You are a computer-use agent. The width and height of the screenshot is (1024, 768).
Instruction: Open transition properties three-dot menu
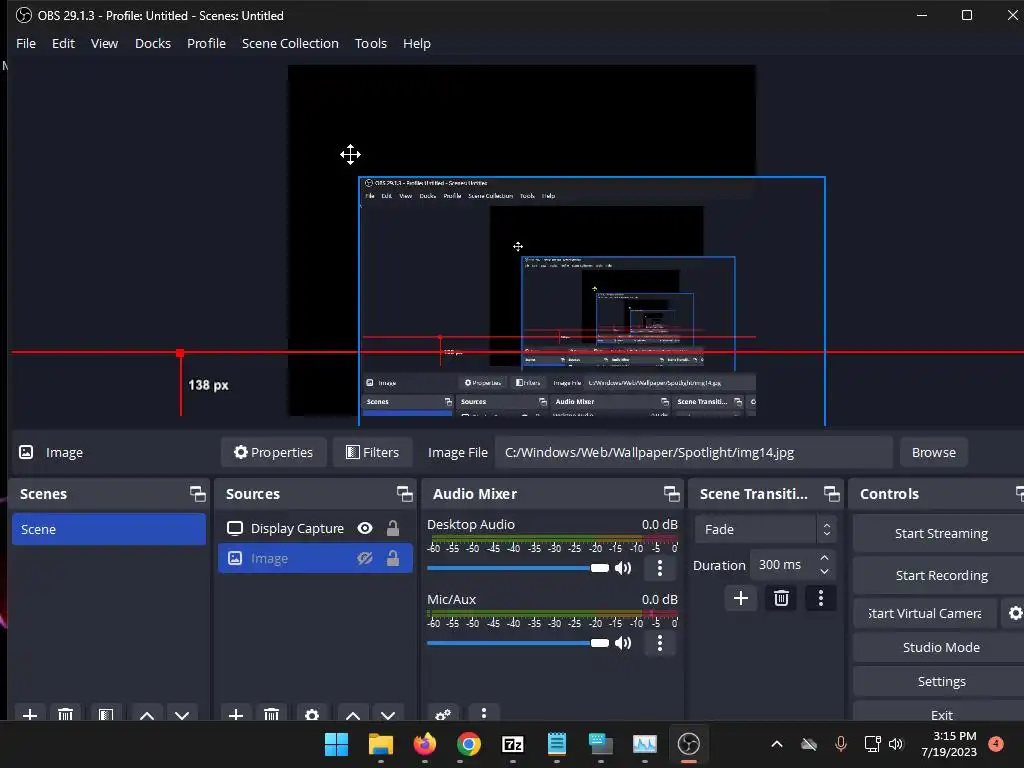pos(821,598)
